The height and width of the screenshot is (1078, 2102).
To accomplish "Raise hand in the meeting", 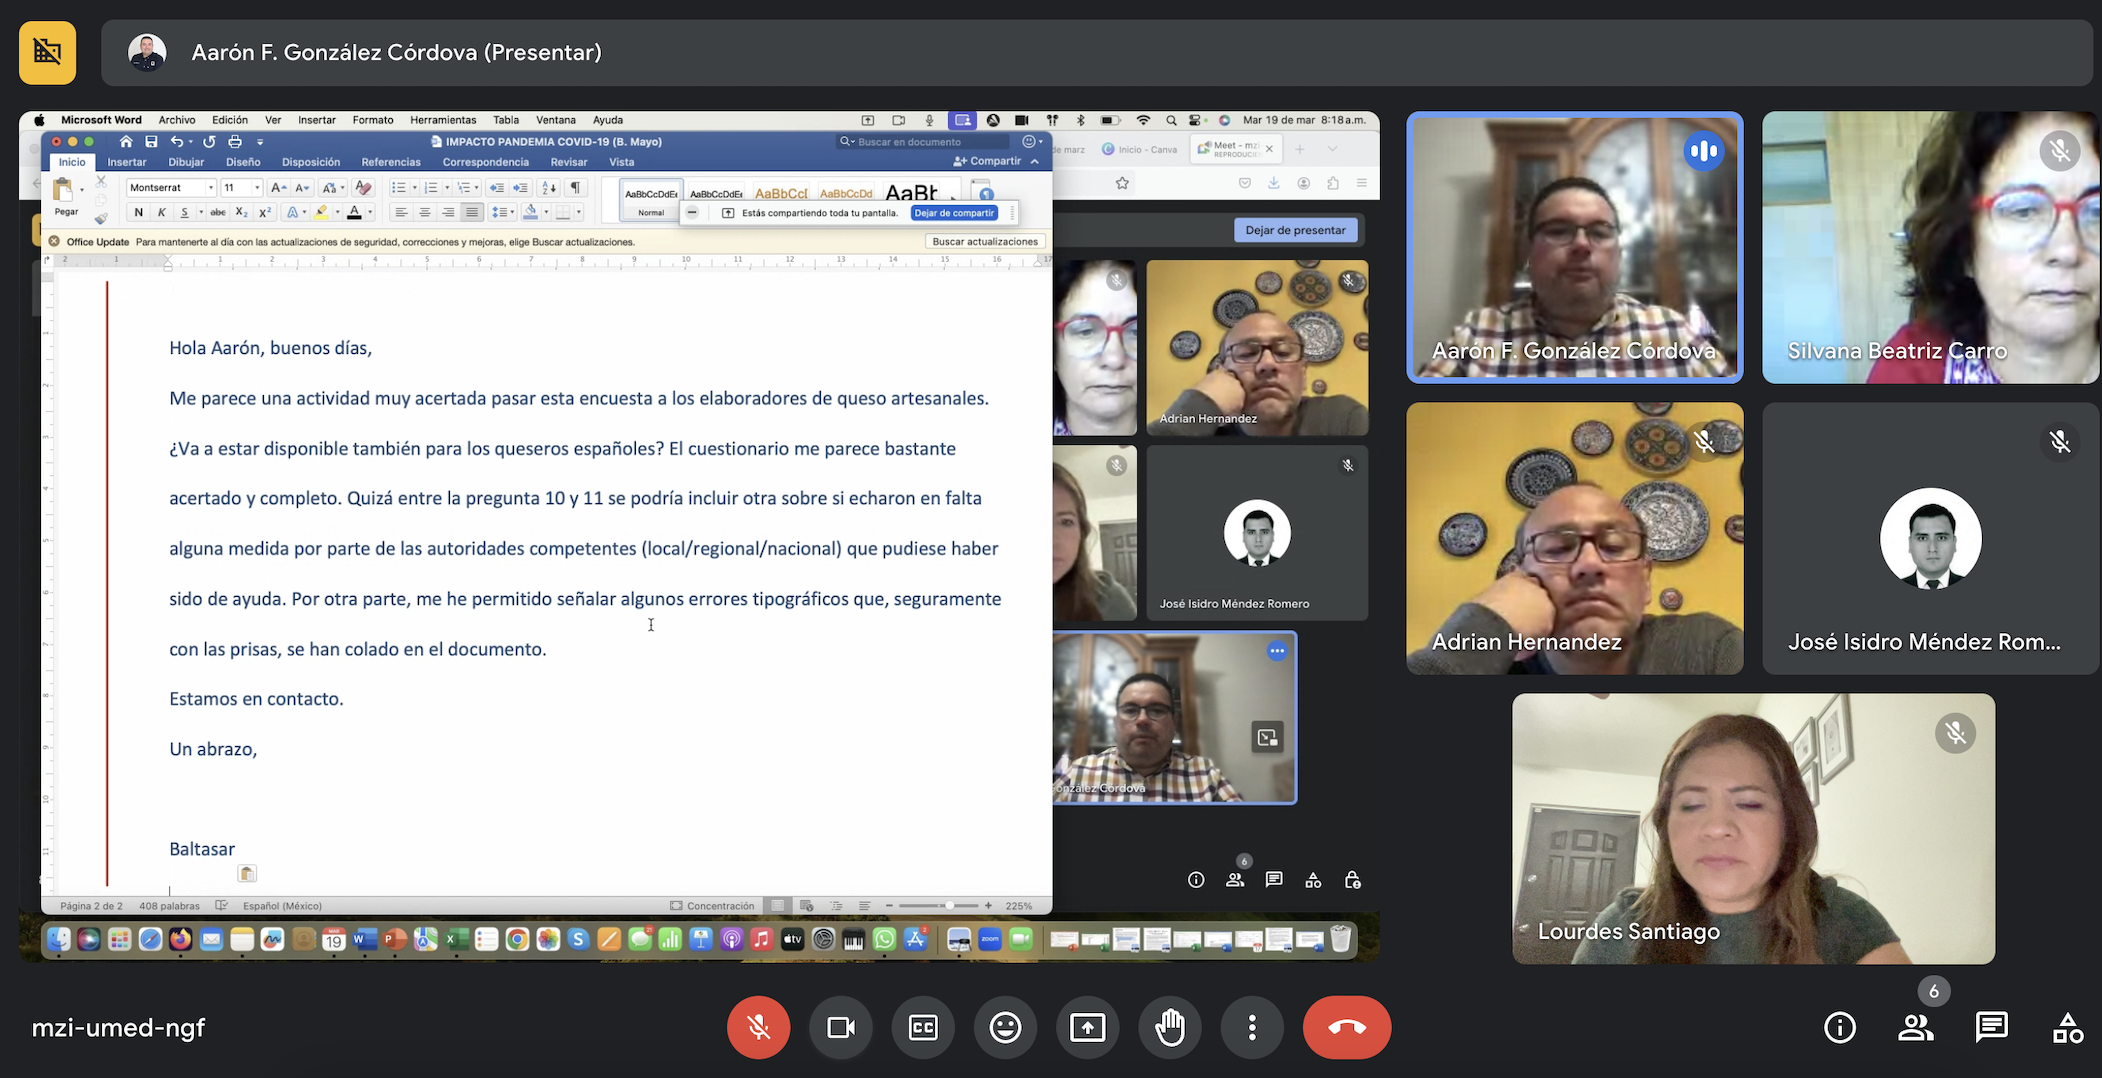I will pos(1170,1027).
